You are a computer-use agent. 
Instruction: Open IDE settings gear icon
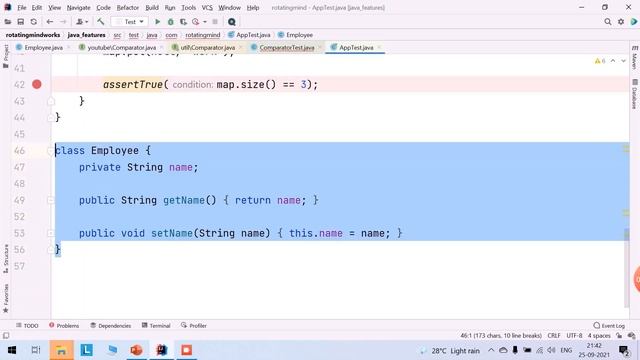[x=621, y=22]
